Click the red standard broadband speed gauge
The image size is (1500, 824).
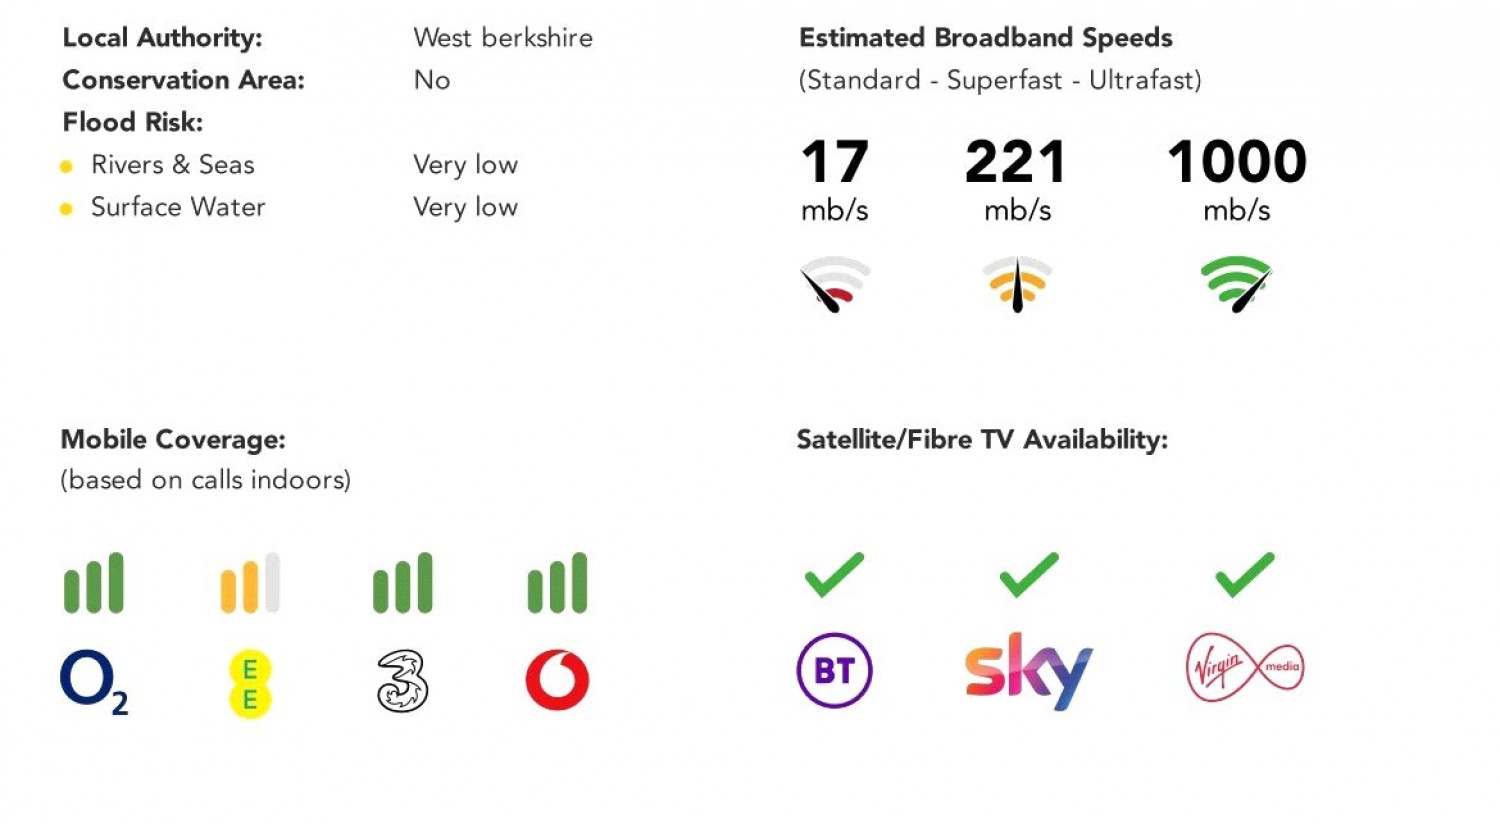835,284
